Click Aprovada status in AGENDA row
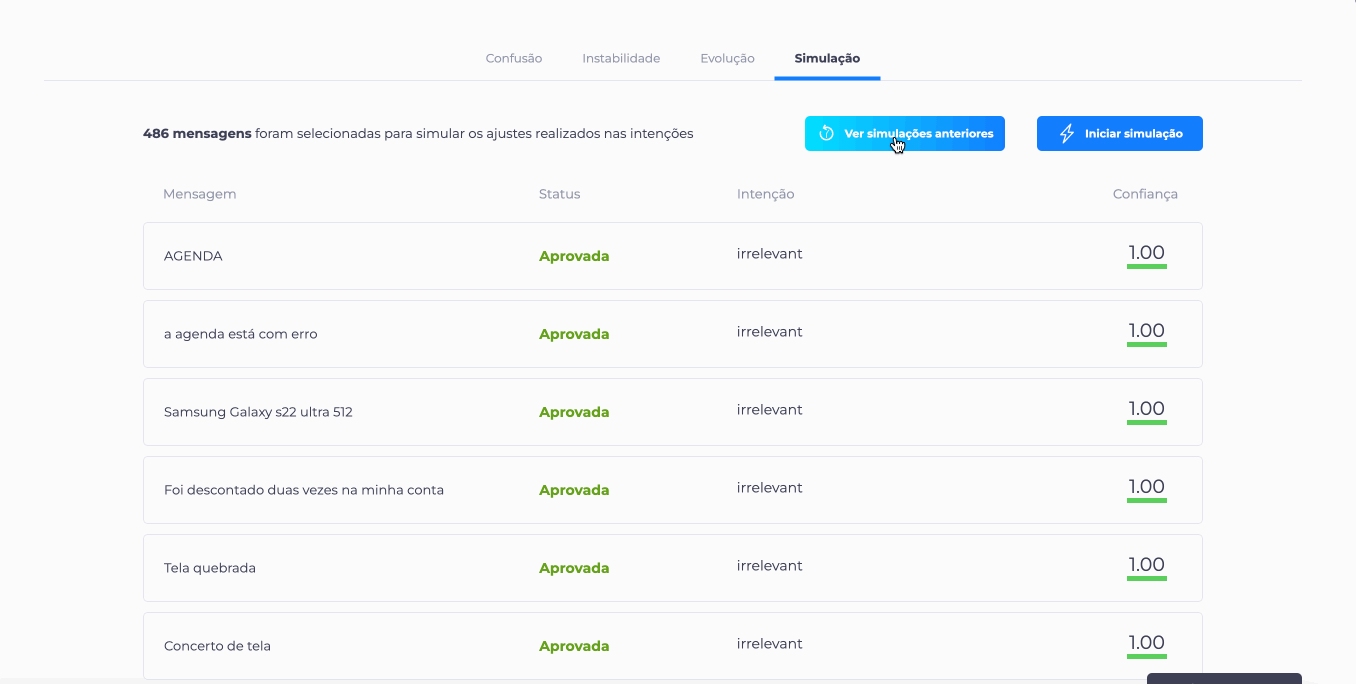Viewport: 1356px width, 684px height. coord(574,256)
